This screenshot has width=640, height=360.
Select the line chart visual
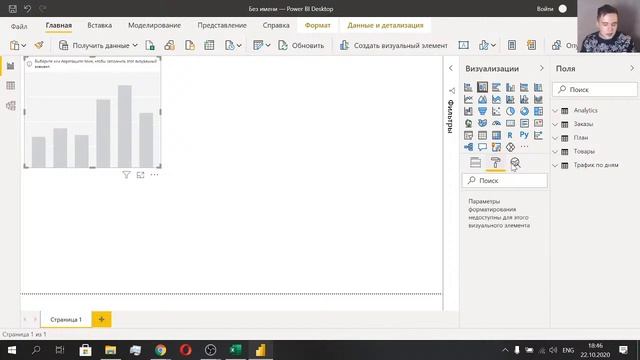[x=468, y=99]
